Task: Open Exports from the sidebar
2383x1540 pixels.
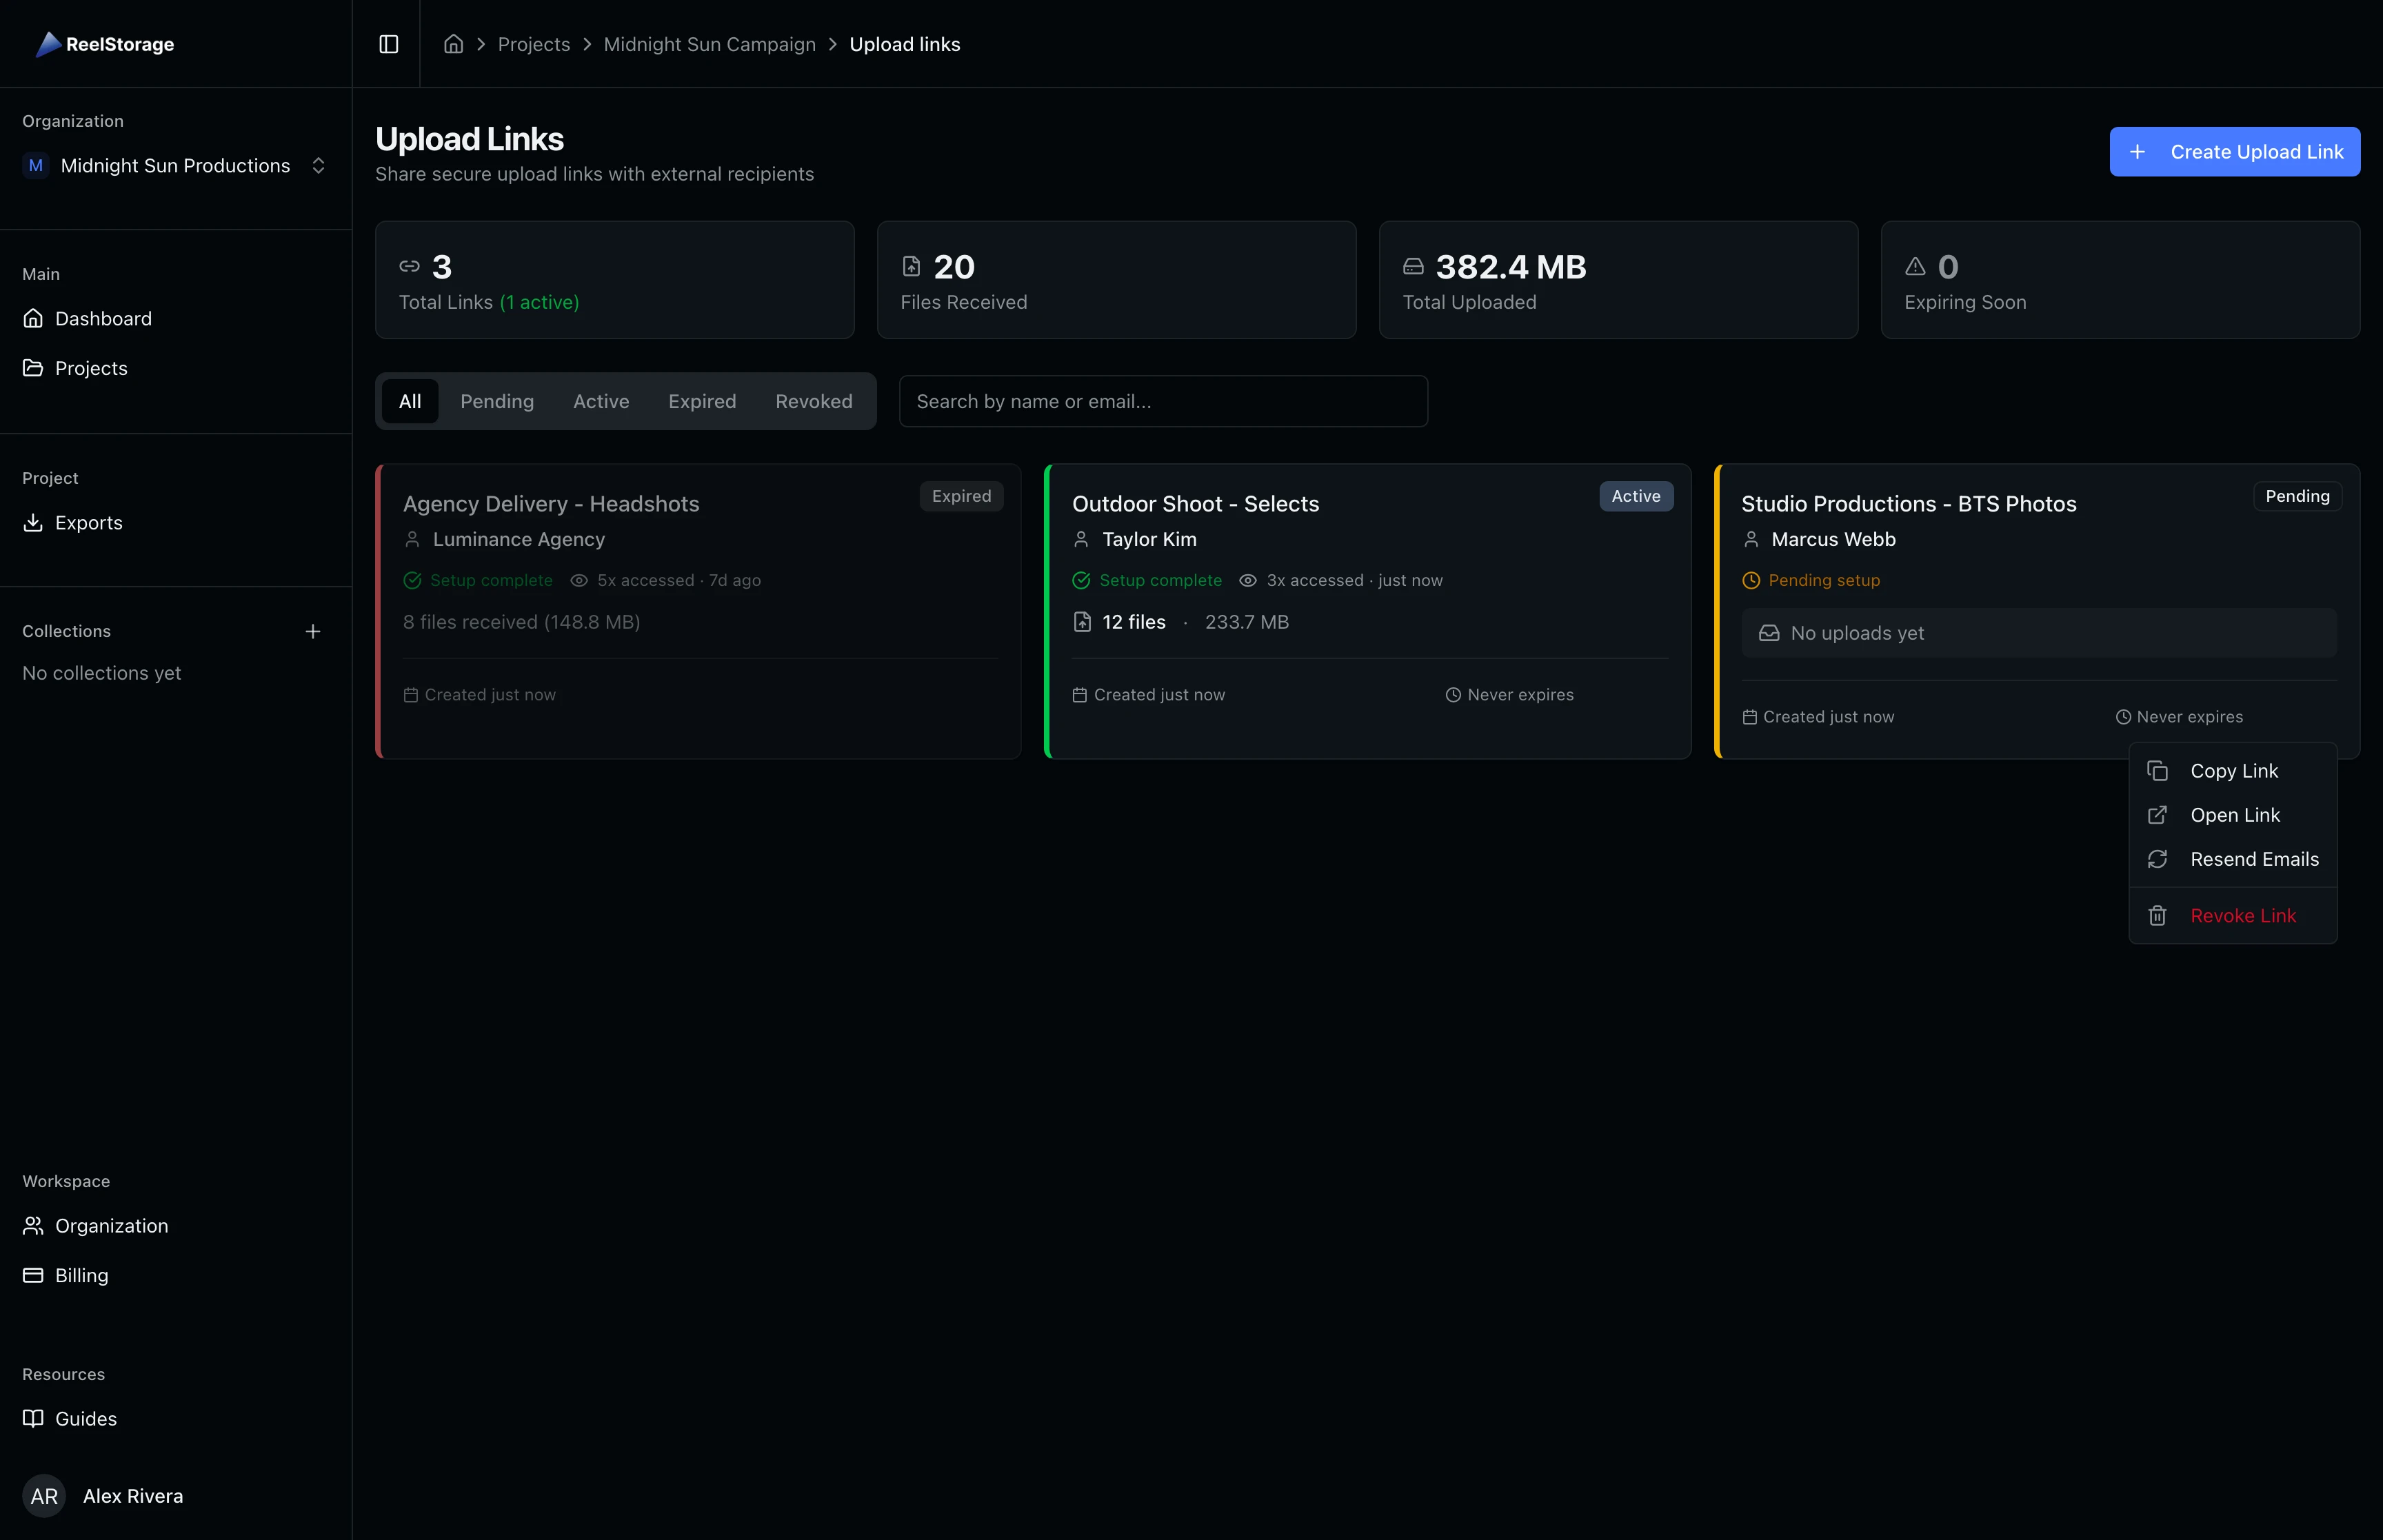Action: 88,523
